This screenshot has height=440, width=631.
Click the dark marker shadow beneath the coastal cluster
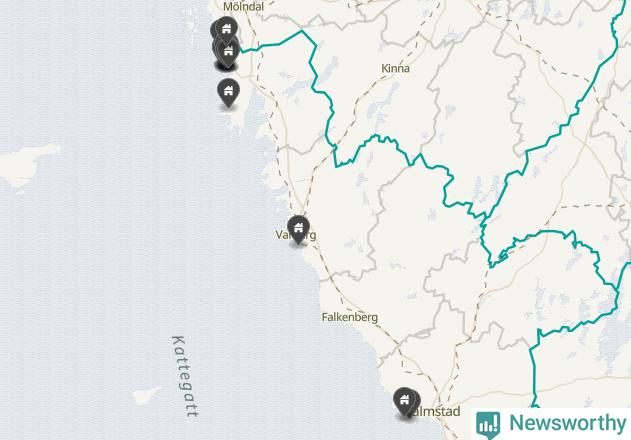pos(227,67)
